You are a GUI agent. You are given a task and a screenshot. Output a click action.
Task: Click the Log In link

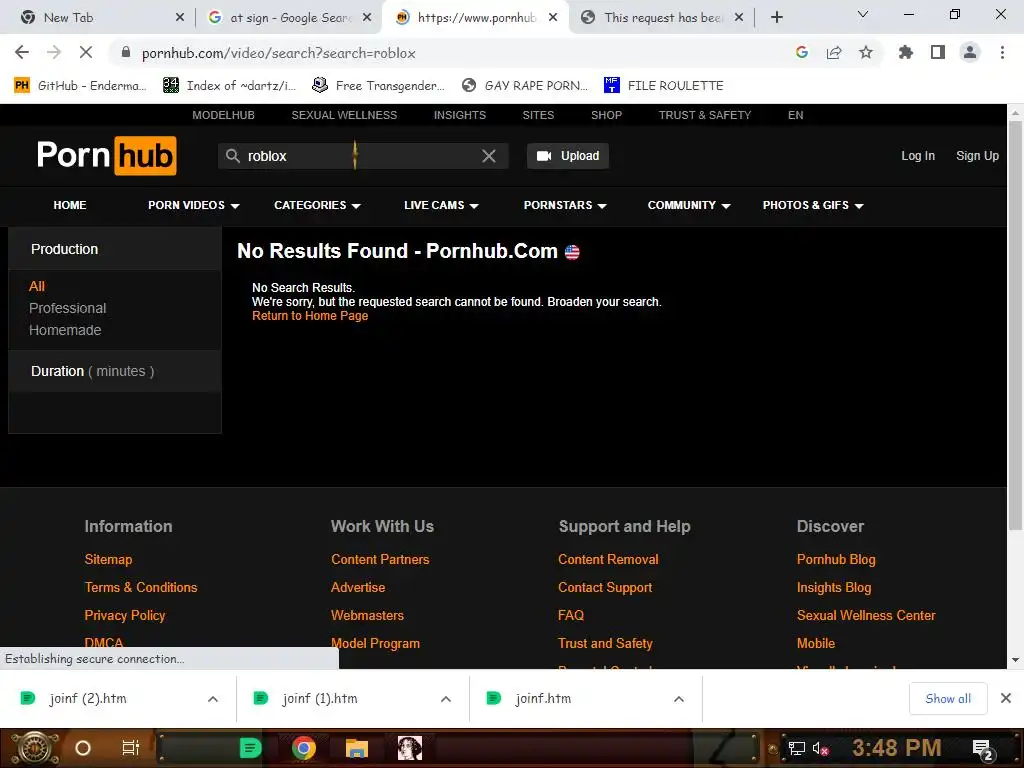(918, 156)
